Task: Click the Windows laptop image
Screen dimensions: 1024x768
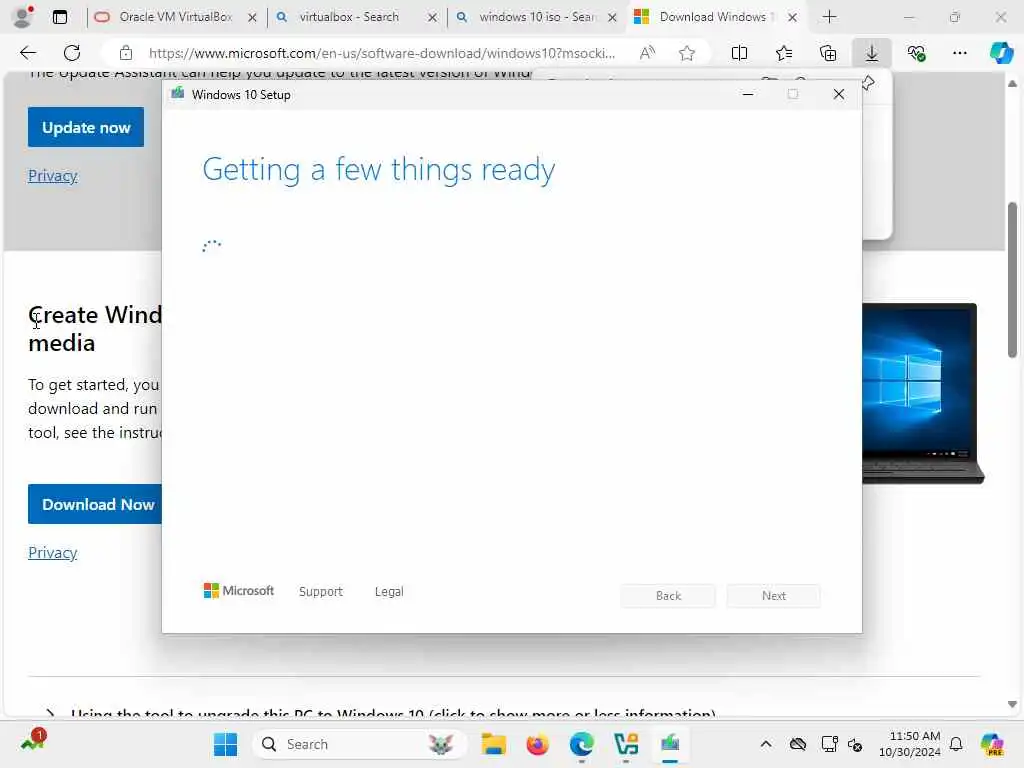Action: [x=923, y=393]
